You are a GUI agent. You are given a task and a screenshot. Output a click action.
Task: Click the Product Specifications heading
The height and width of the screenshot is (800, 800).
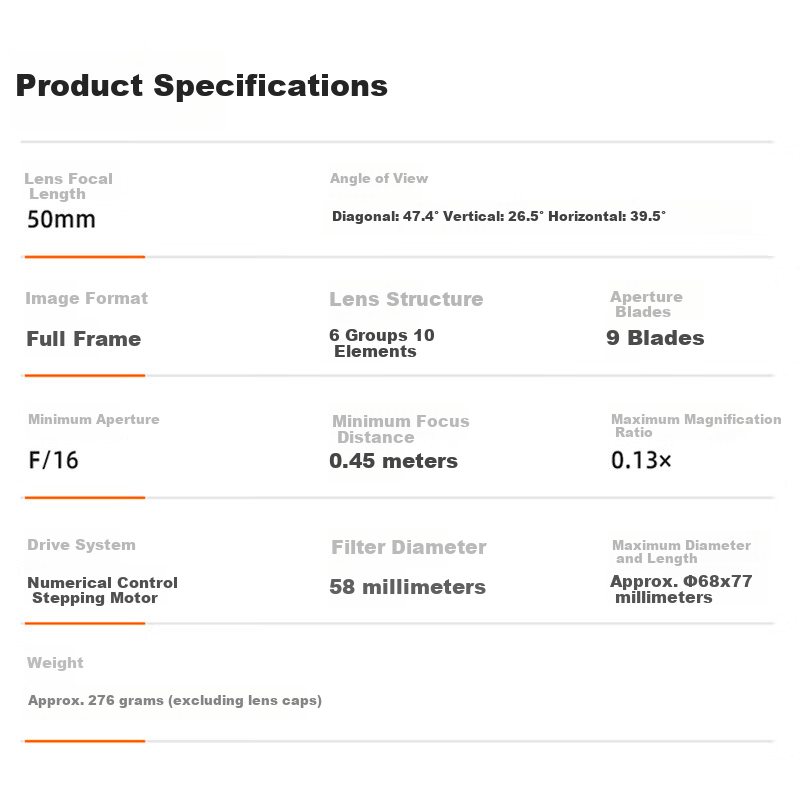point(201,85)
